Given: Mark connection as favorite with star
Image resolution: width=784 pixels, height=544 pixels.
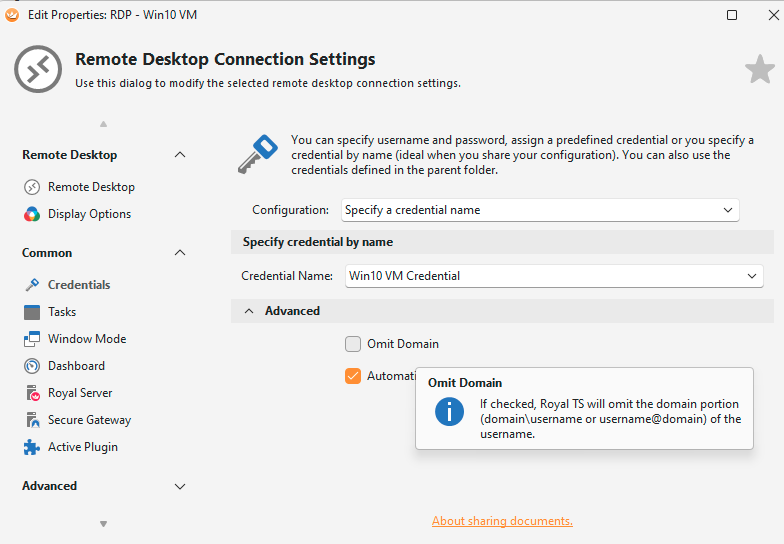Looking at the screenshot, I should tap(759, 70).
